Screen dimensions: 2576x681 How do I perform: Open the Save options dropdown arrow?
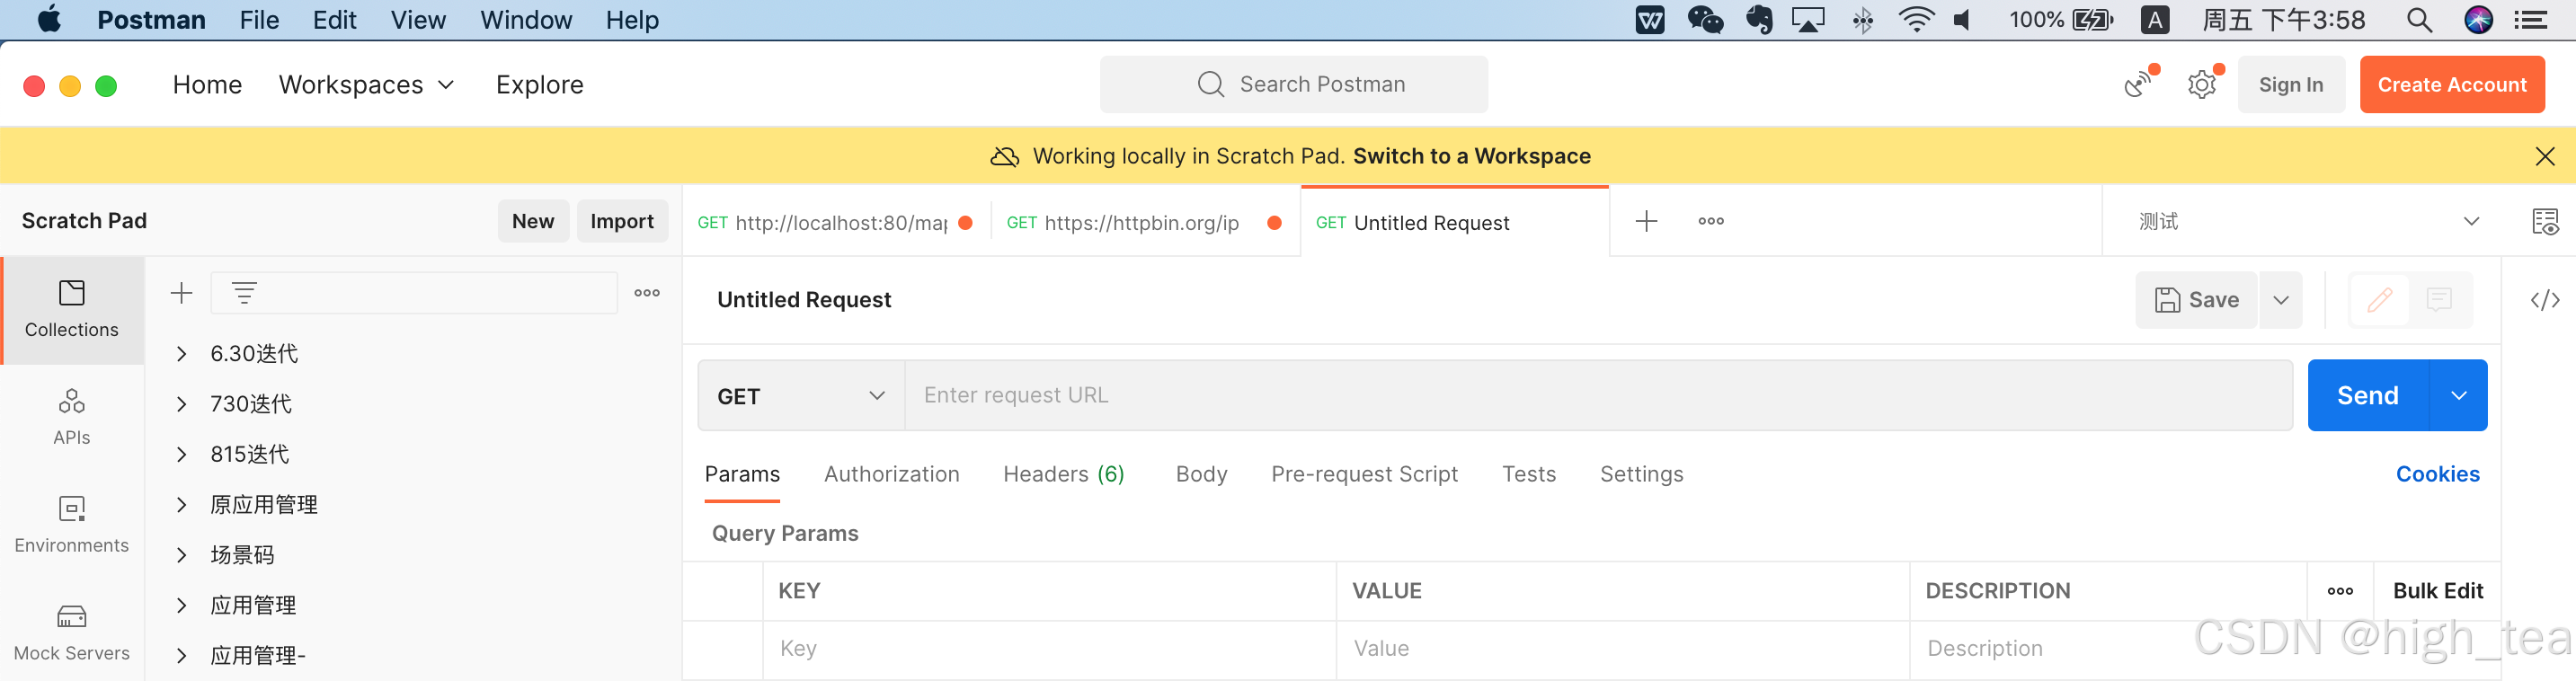click(2280, 300)
